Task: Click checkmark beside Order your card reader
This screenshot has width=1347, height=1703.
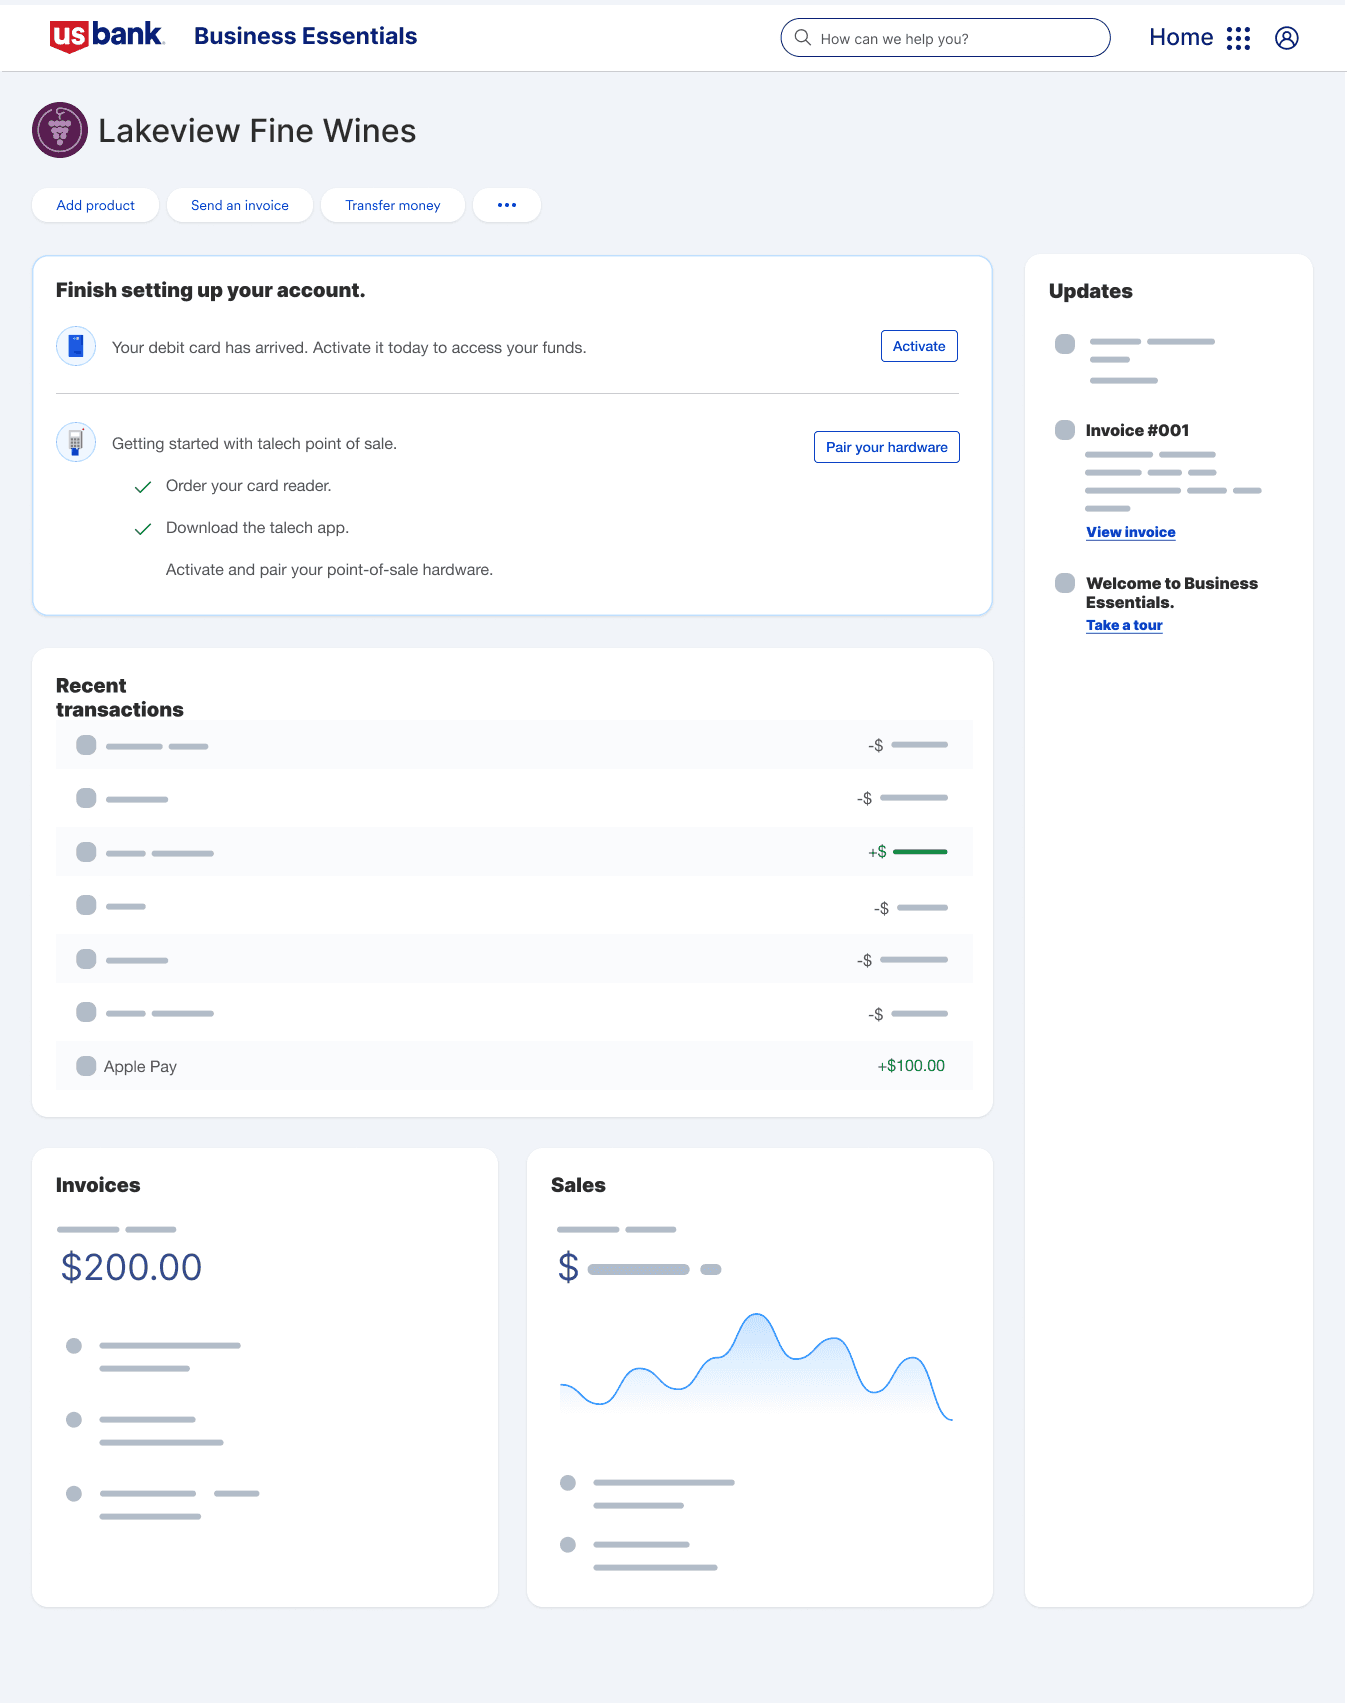Action: coord(143,487)
